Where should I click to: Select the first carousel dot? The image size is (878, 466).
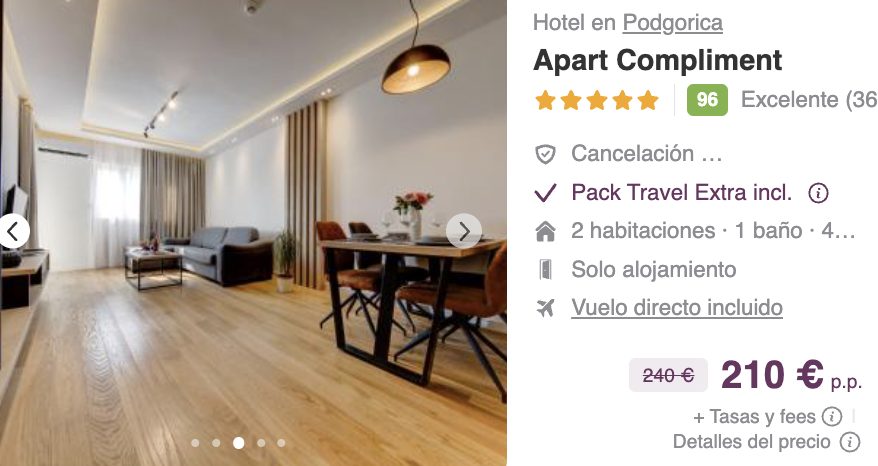[195, 443]
